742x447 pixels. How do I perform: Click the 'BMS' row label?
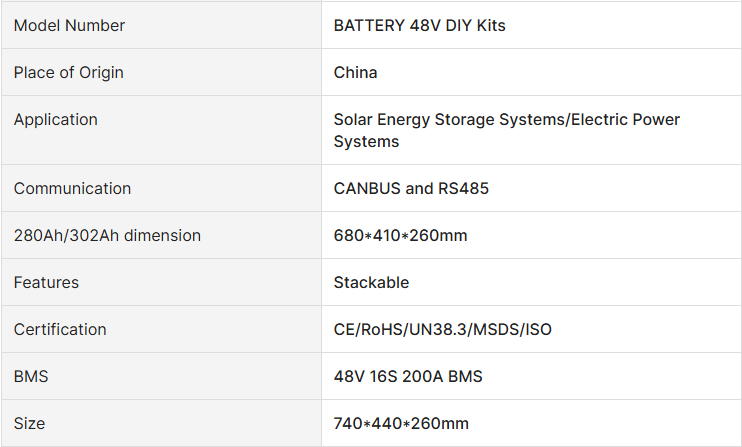point(31,377)
